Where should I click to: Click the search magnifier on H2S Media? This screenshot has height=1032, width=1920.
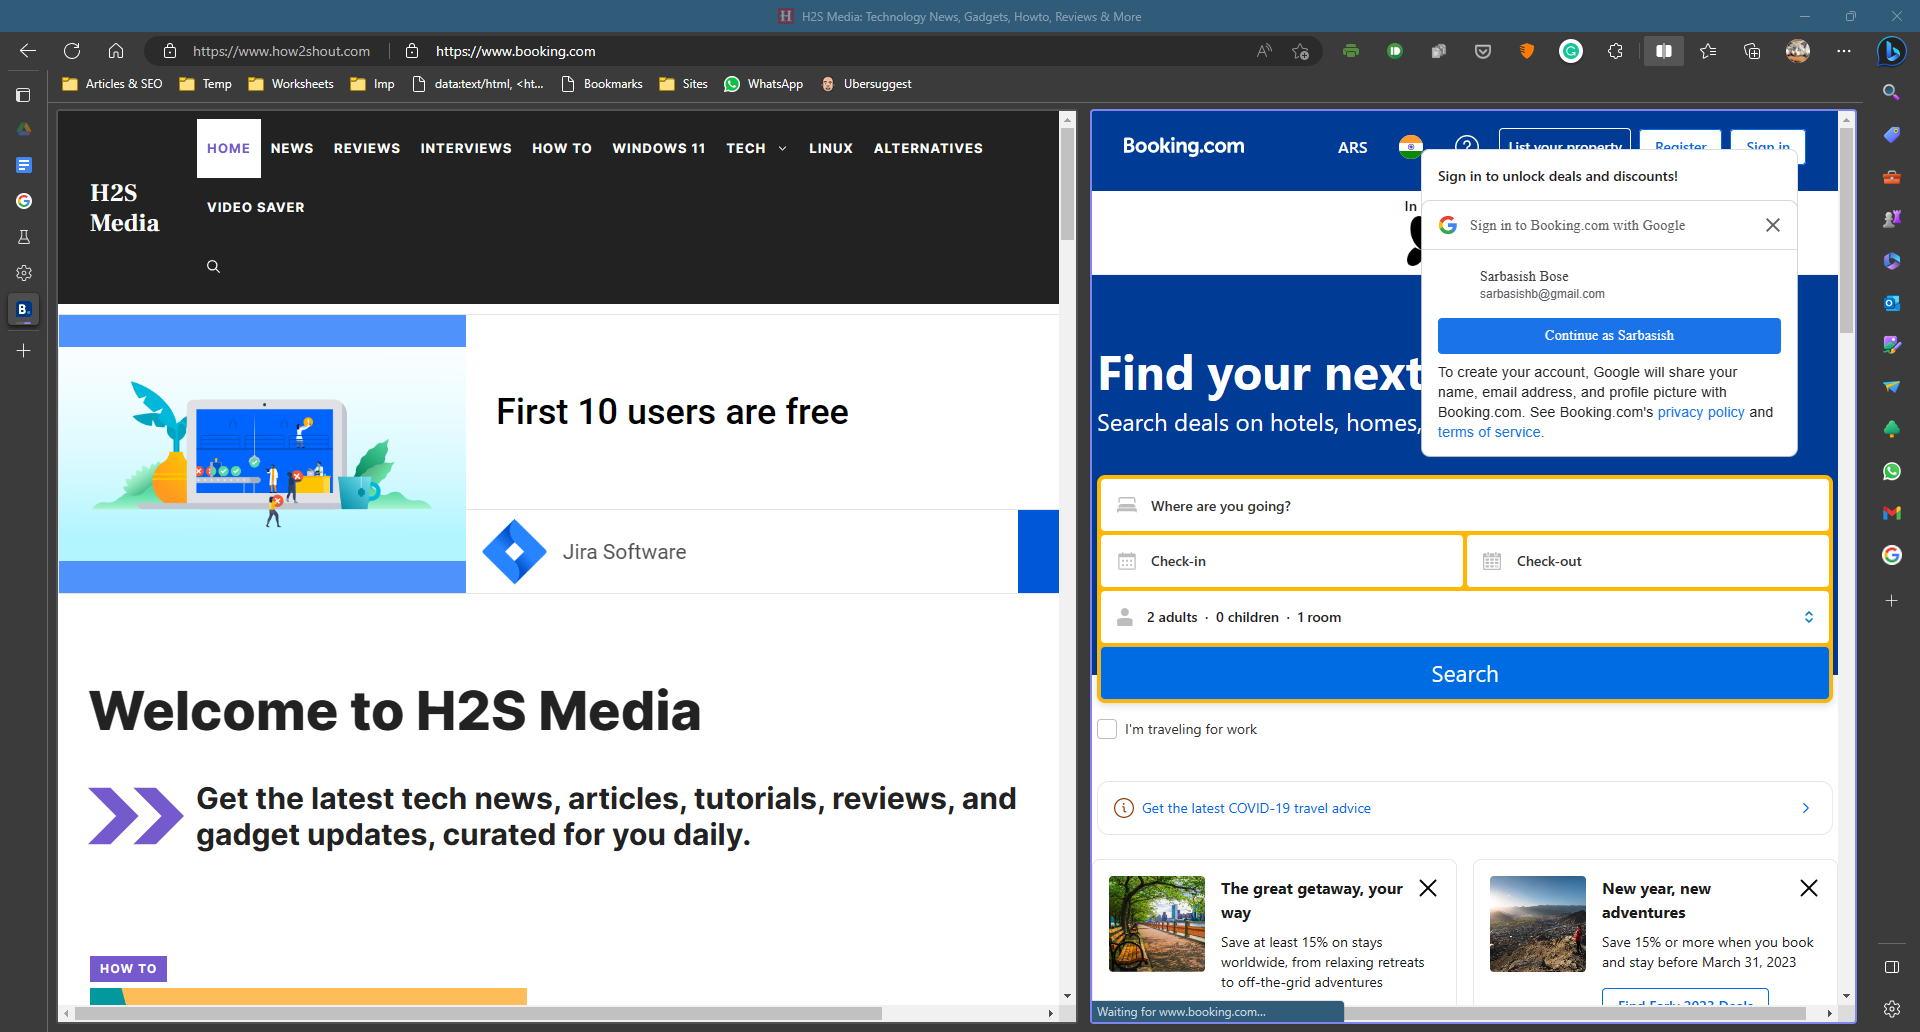pos(213,266)
